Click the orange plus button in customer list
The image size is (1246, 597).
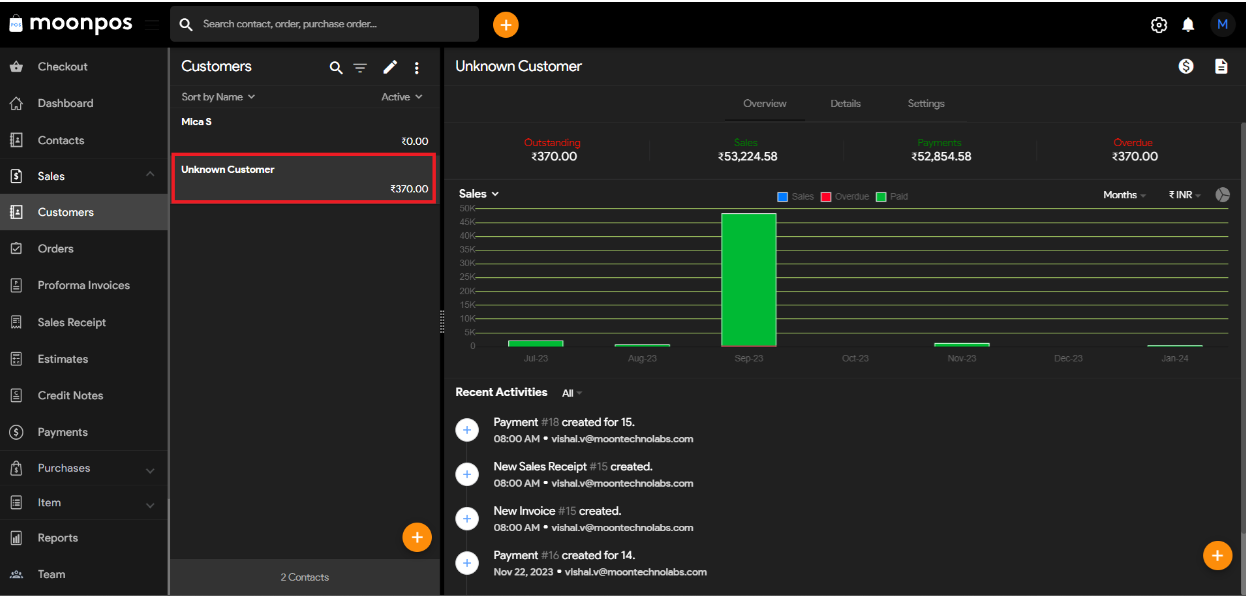tap(417, 537)
